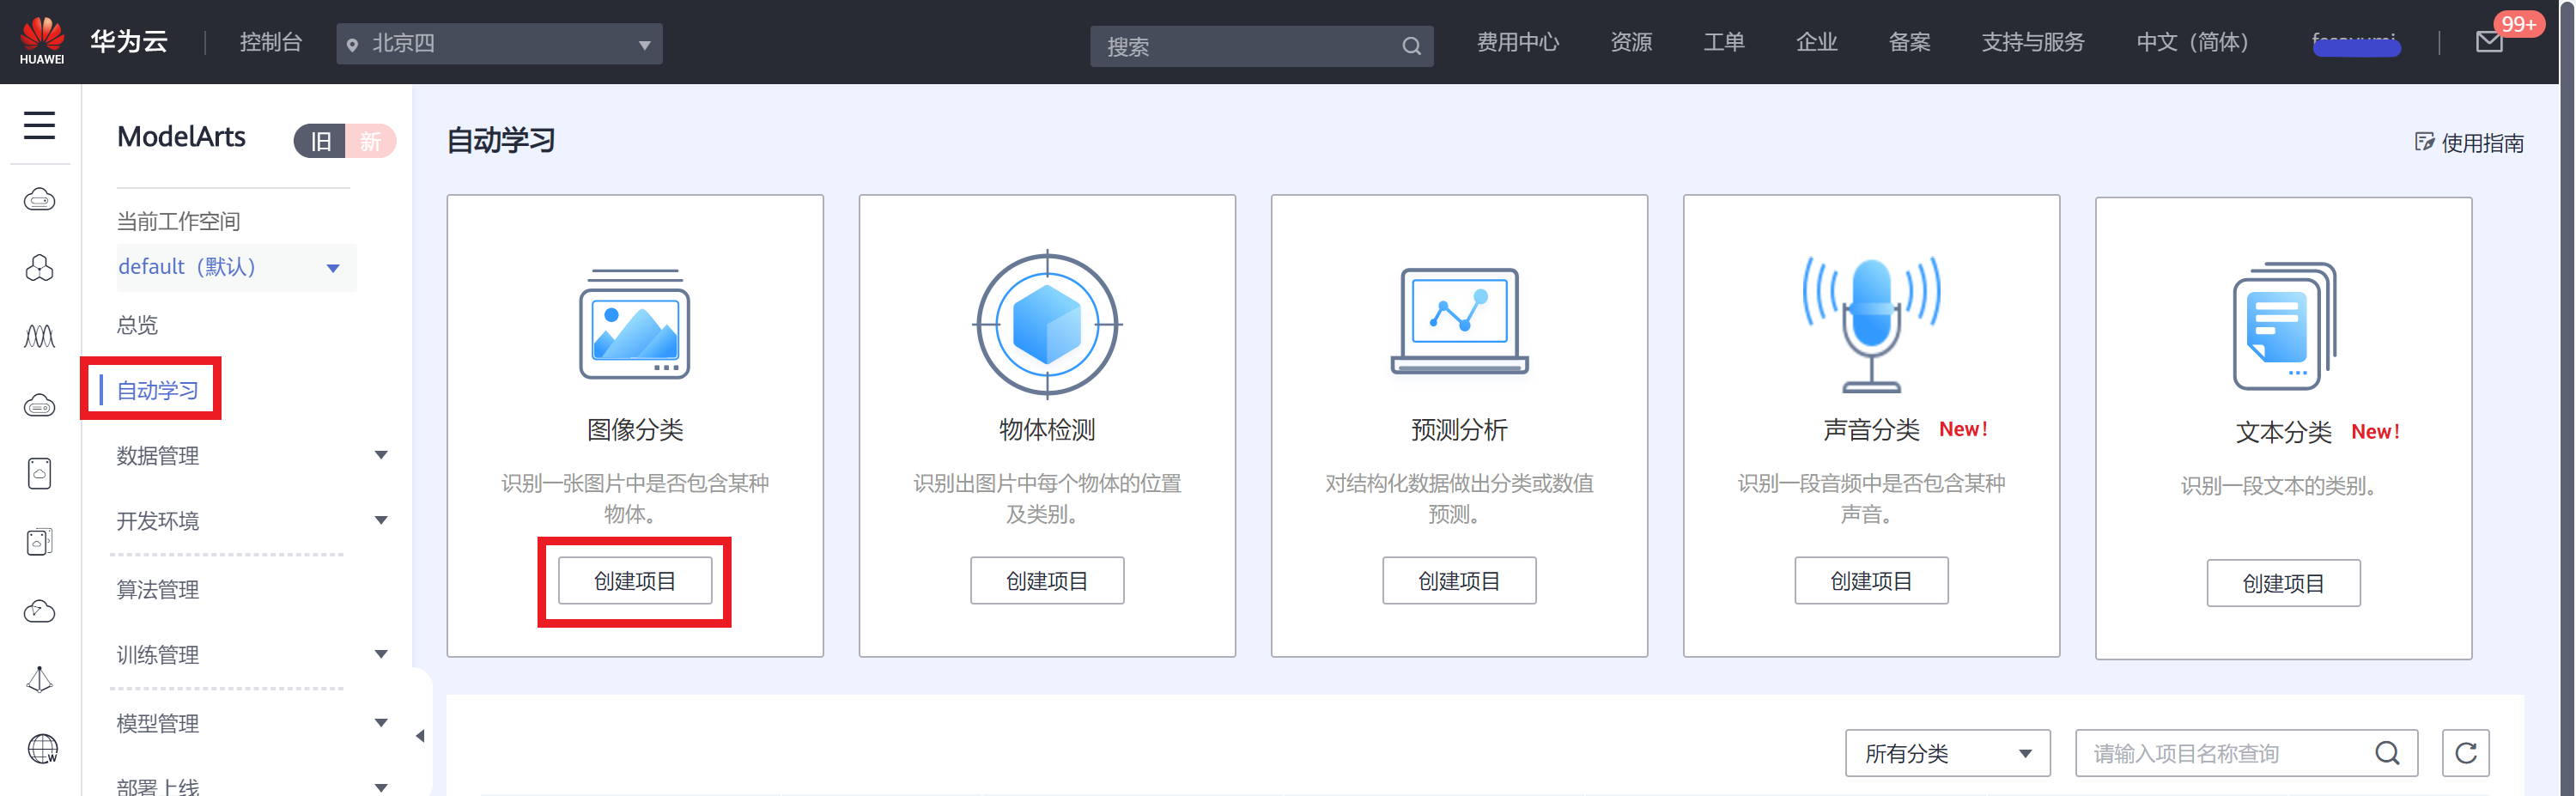This screenshot has height=796, width=2576.
Task: Click the object detection target icon
Action: coord(1047,324)
